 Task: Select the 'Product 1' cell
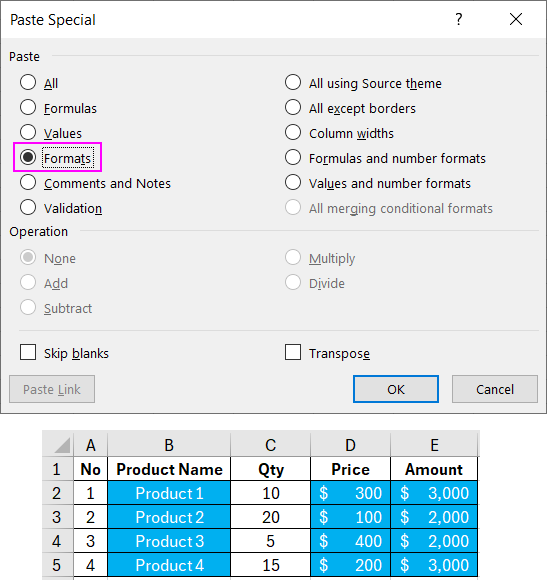coord(169,493)
